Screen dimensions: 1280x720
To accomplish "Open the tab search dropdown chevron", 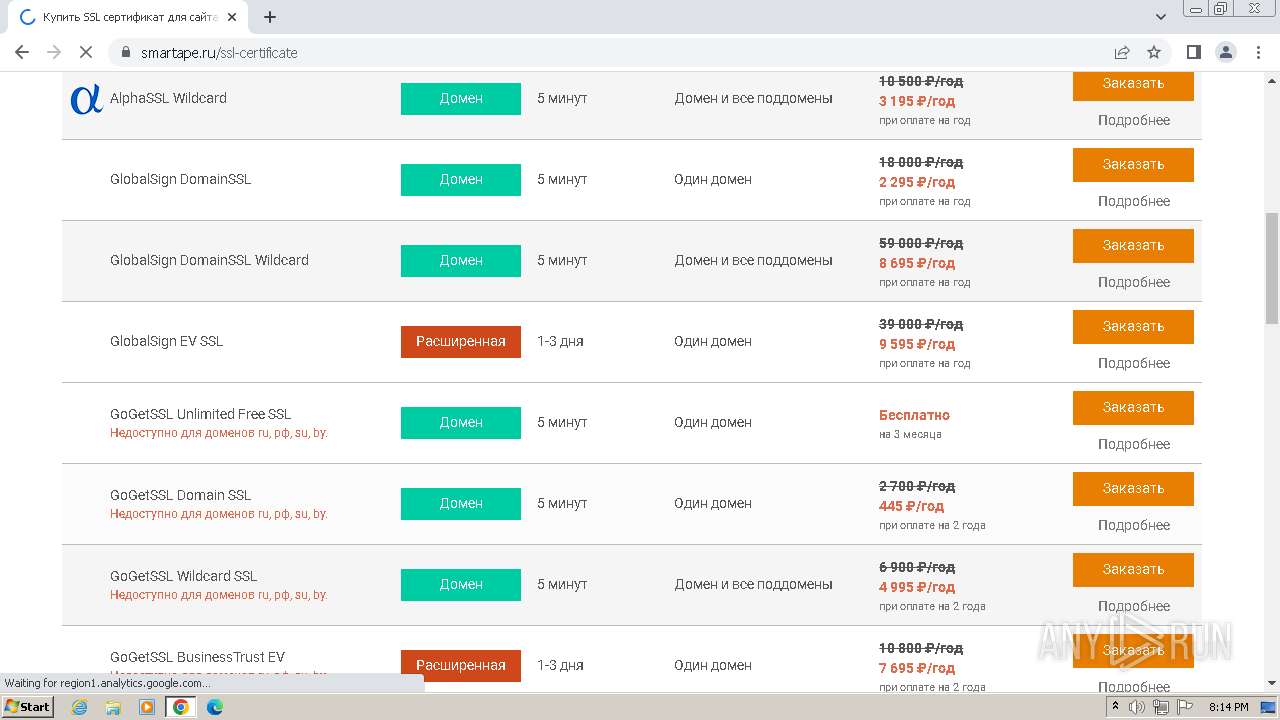I will (1161, 17).
